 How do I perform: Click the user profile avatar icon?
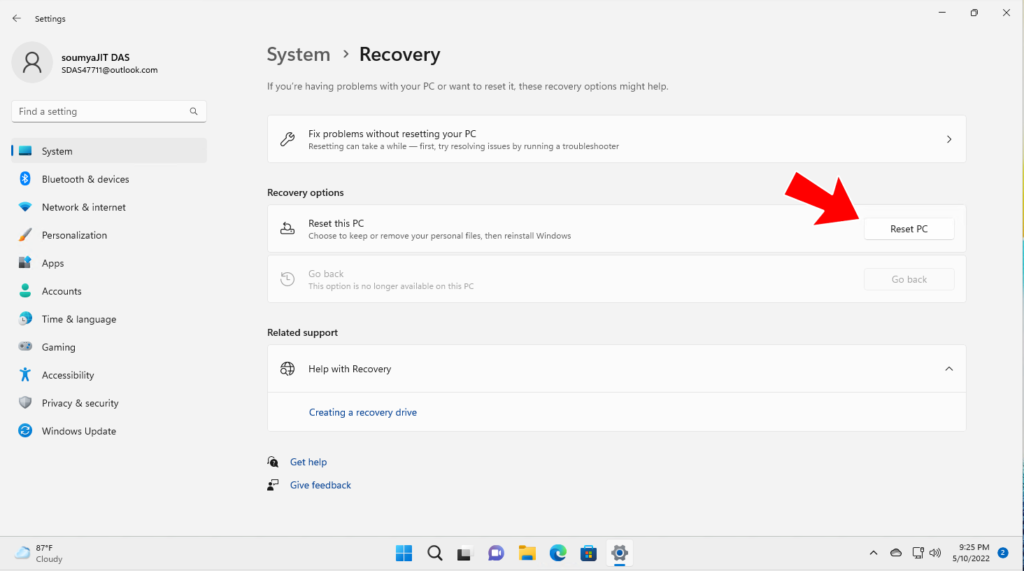click(32, 62)
